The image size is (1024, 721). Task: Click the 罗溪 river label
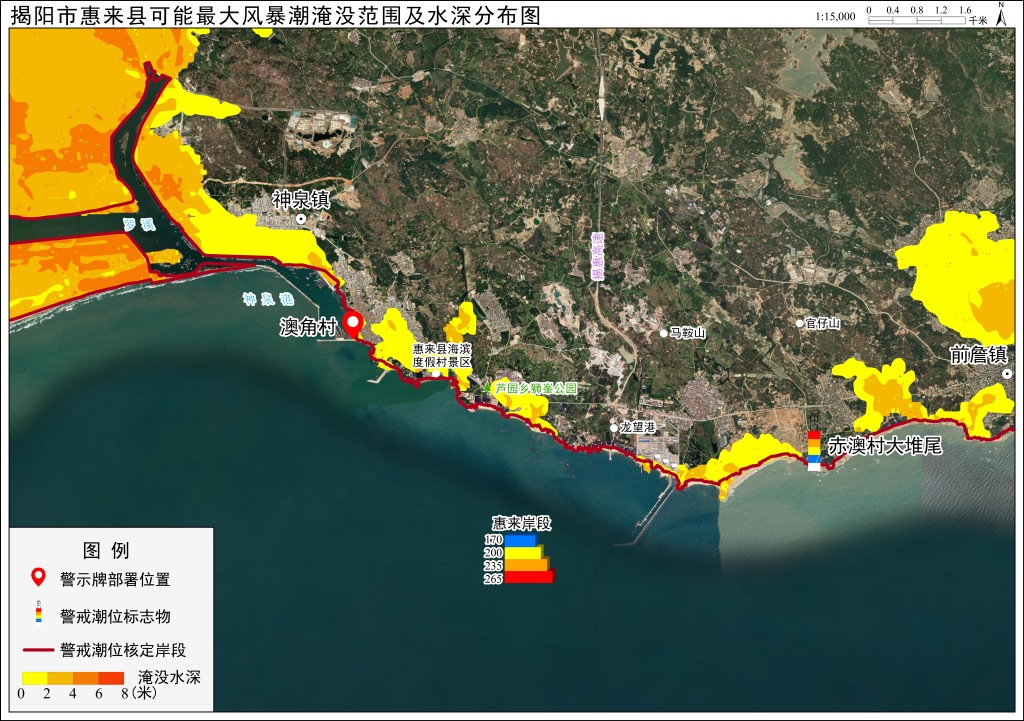[139, 225]
